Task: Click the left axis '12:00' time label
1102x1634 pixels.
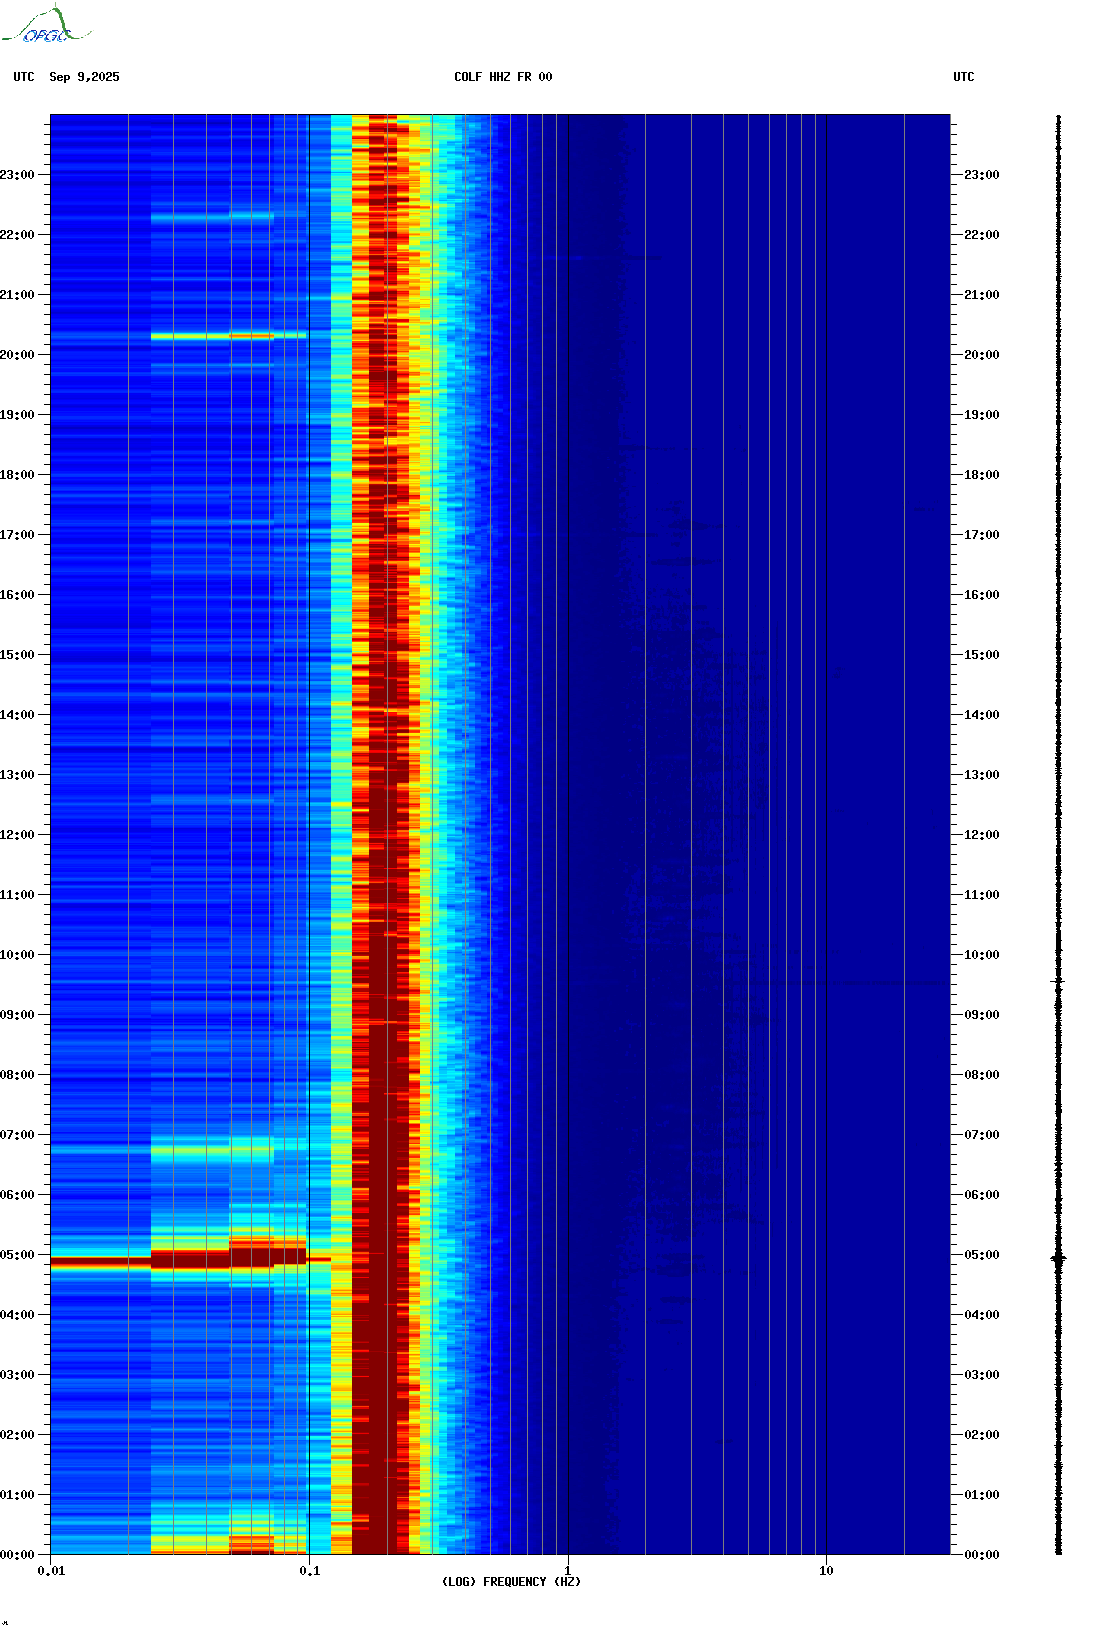Action: point(17,835)
